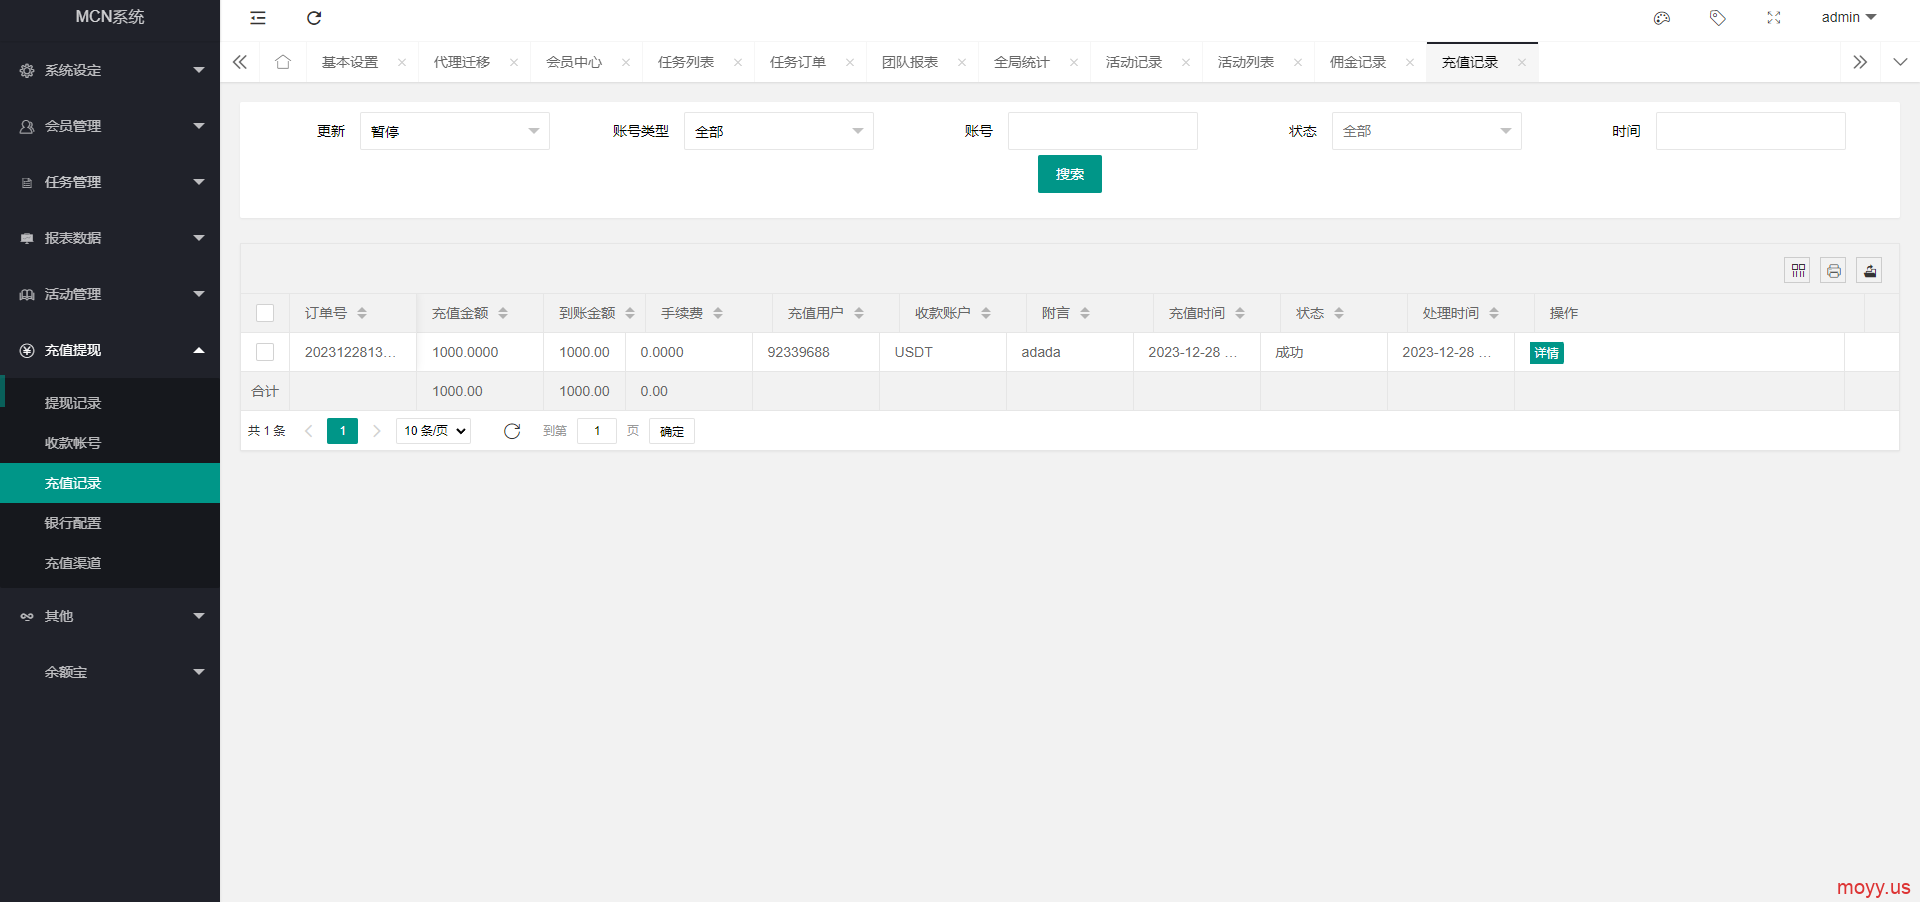Image resolution: width=1920 pixels, height=902 pixels.
Task: Click the 搜索 button
Action: coord(1070,174)
